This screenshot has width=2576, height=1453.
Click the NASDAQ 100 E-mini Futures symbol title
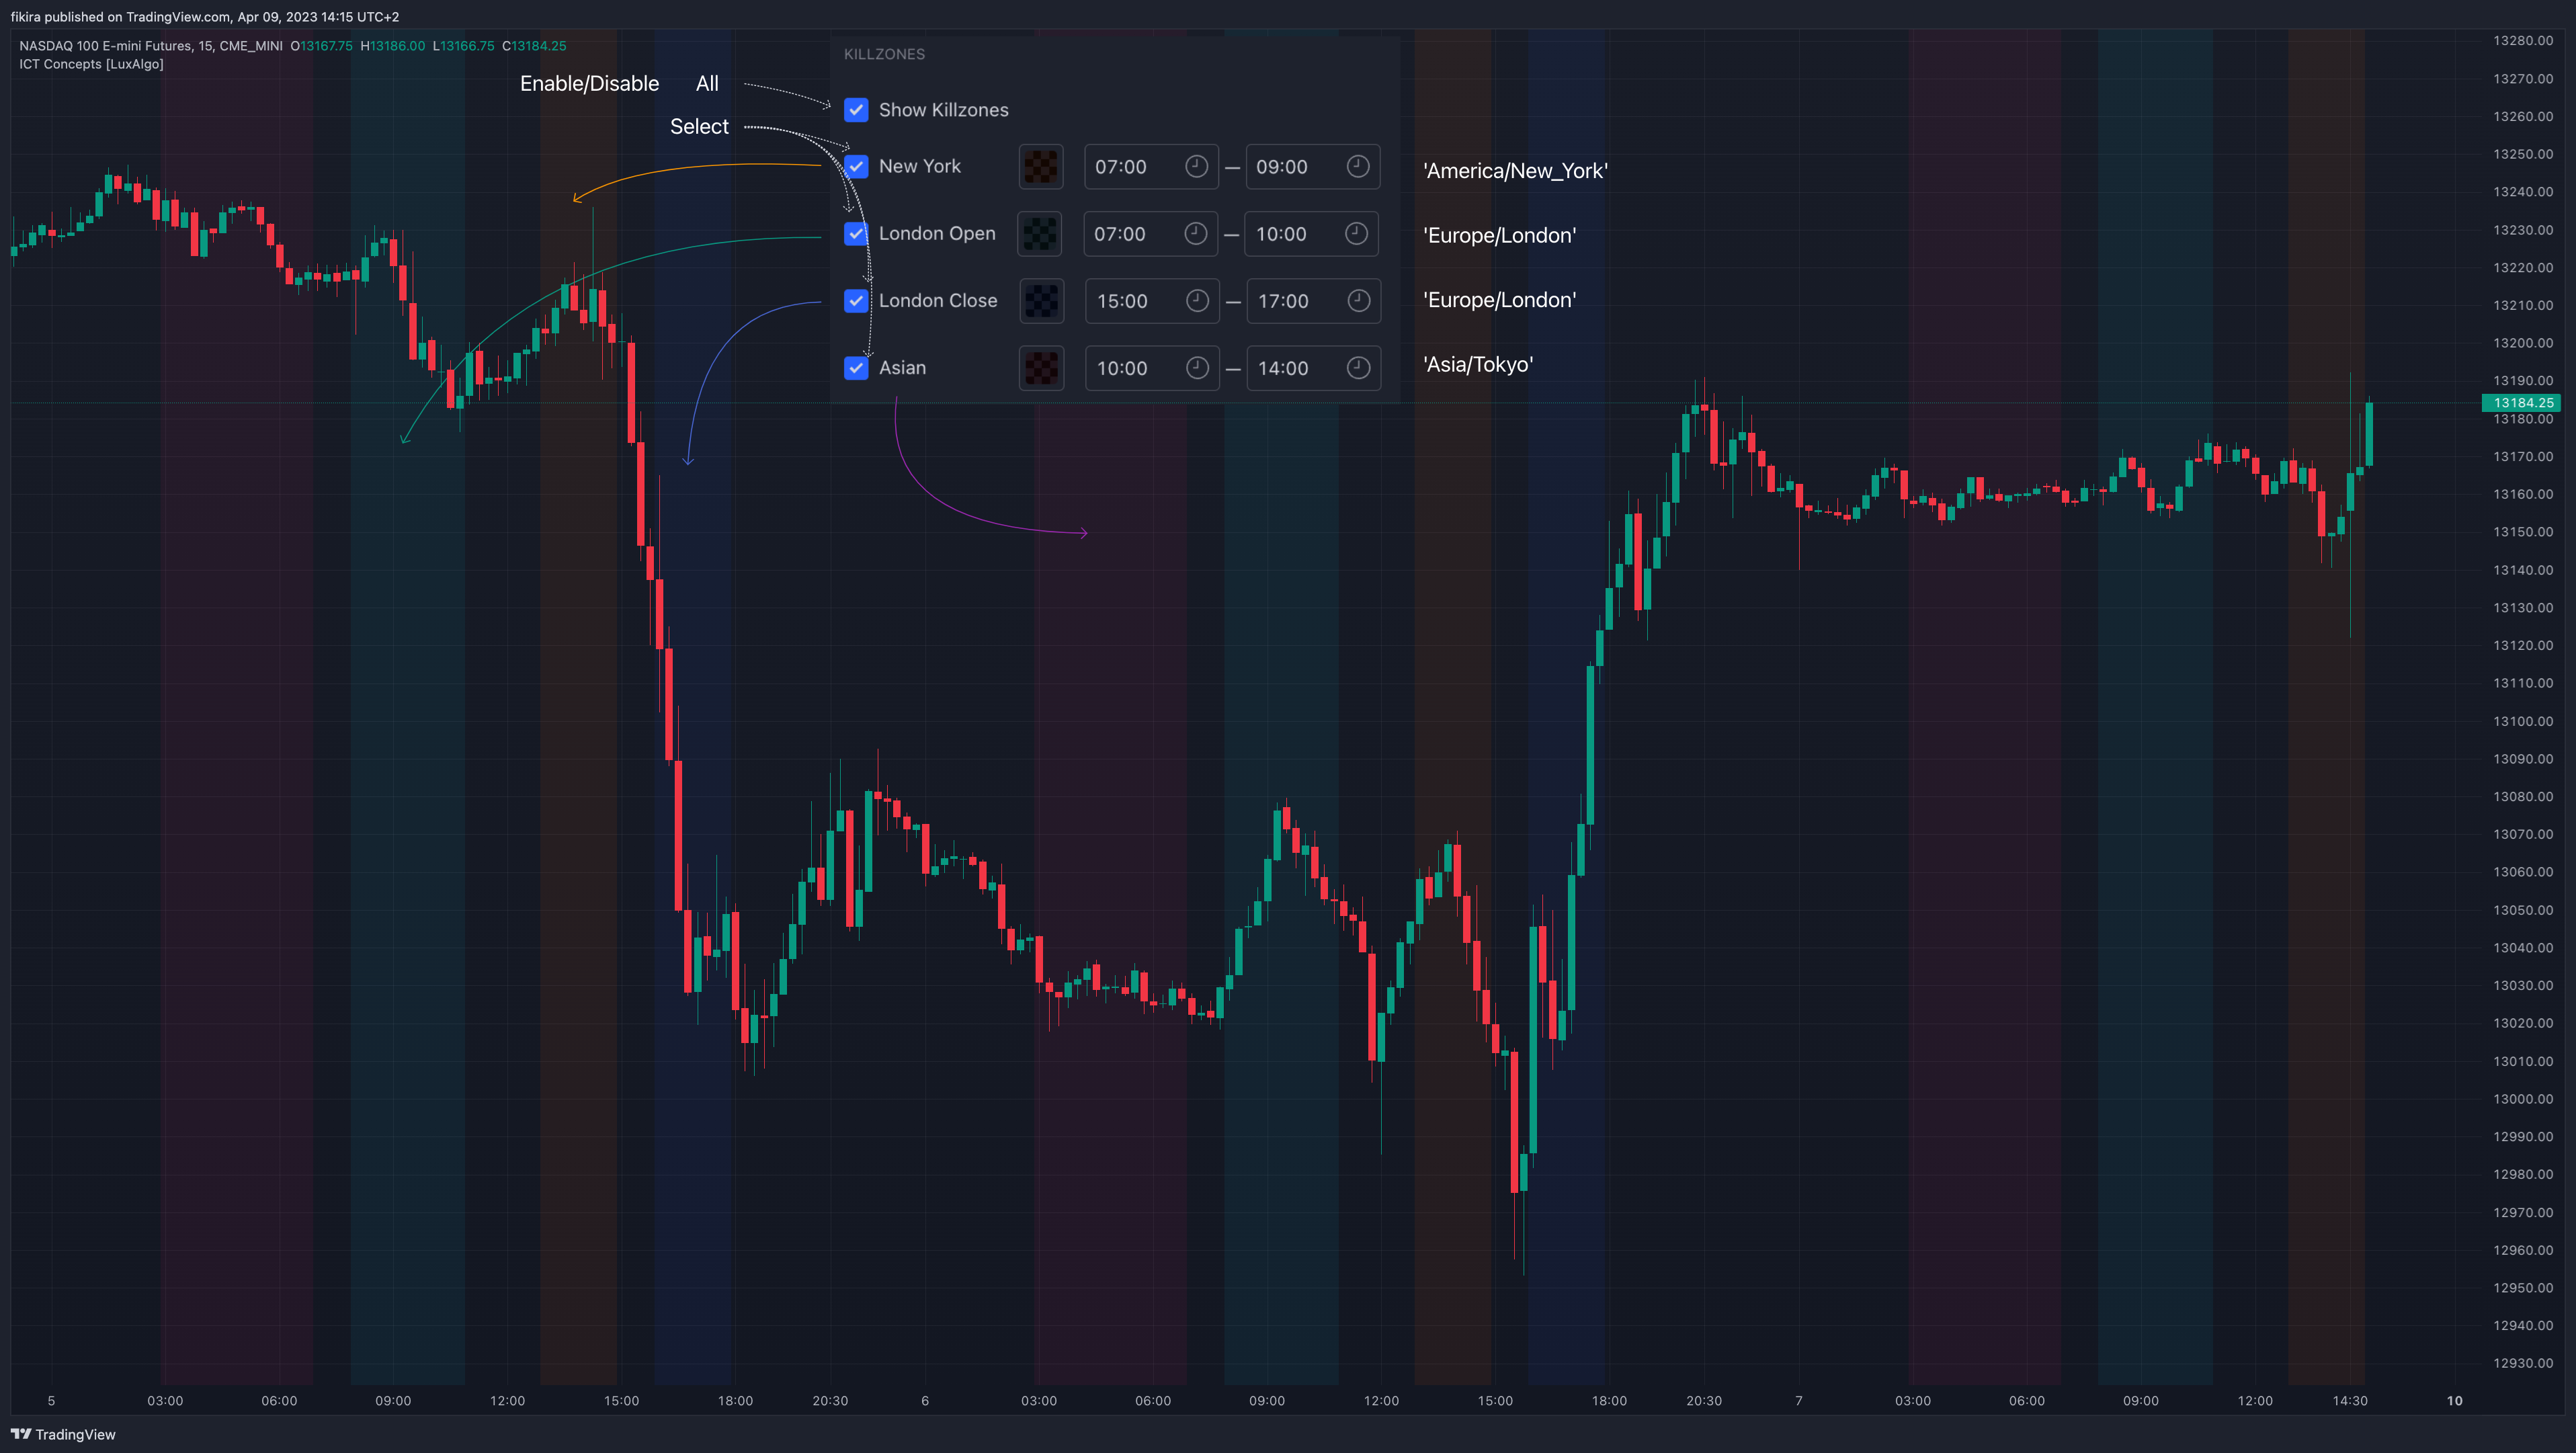151,46
